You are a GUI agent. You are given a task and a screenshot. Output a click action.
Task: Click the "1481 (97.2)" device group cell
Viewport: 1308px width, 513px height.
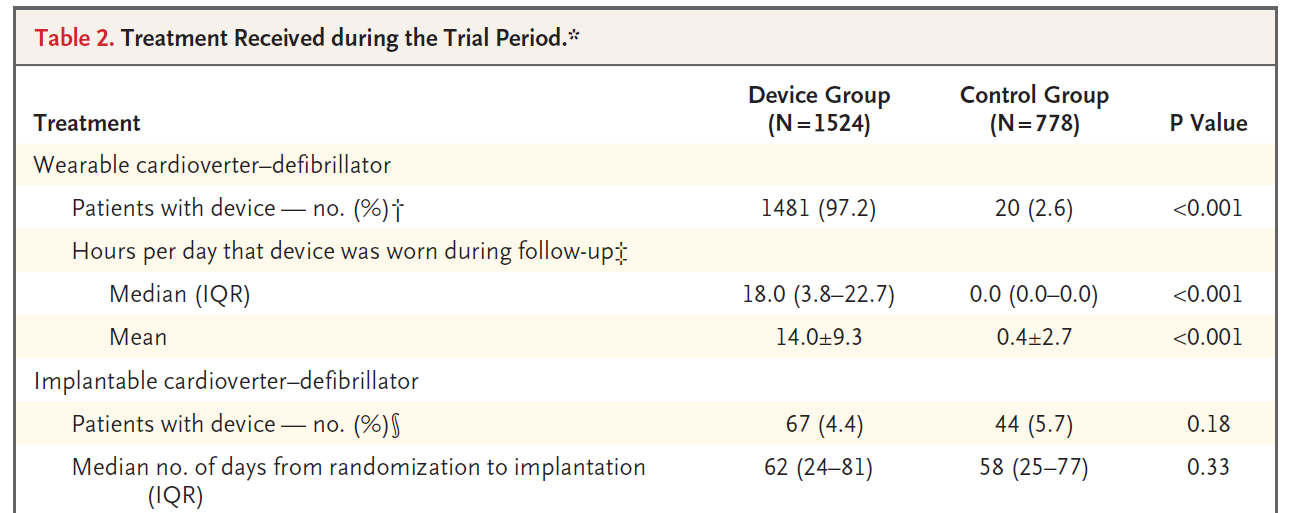[819, 208]
